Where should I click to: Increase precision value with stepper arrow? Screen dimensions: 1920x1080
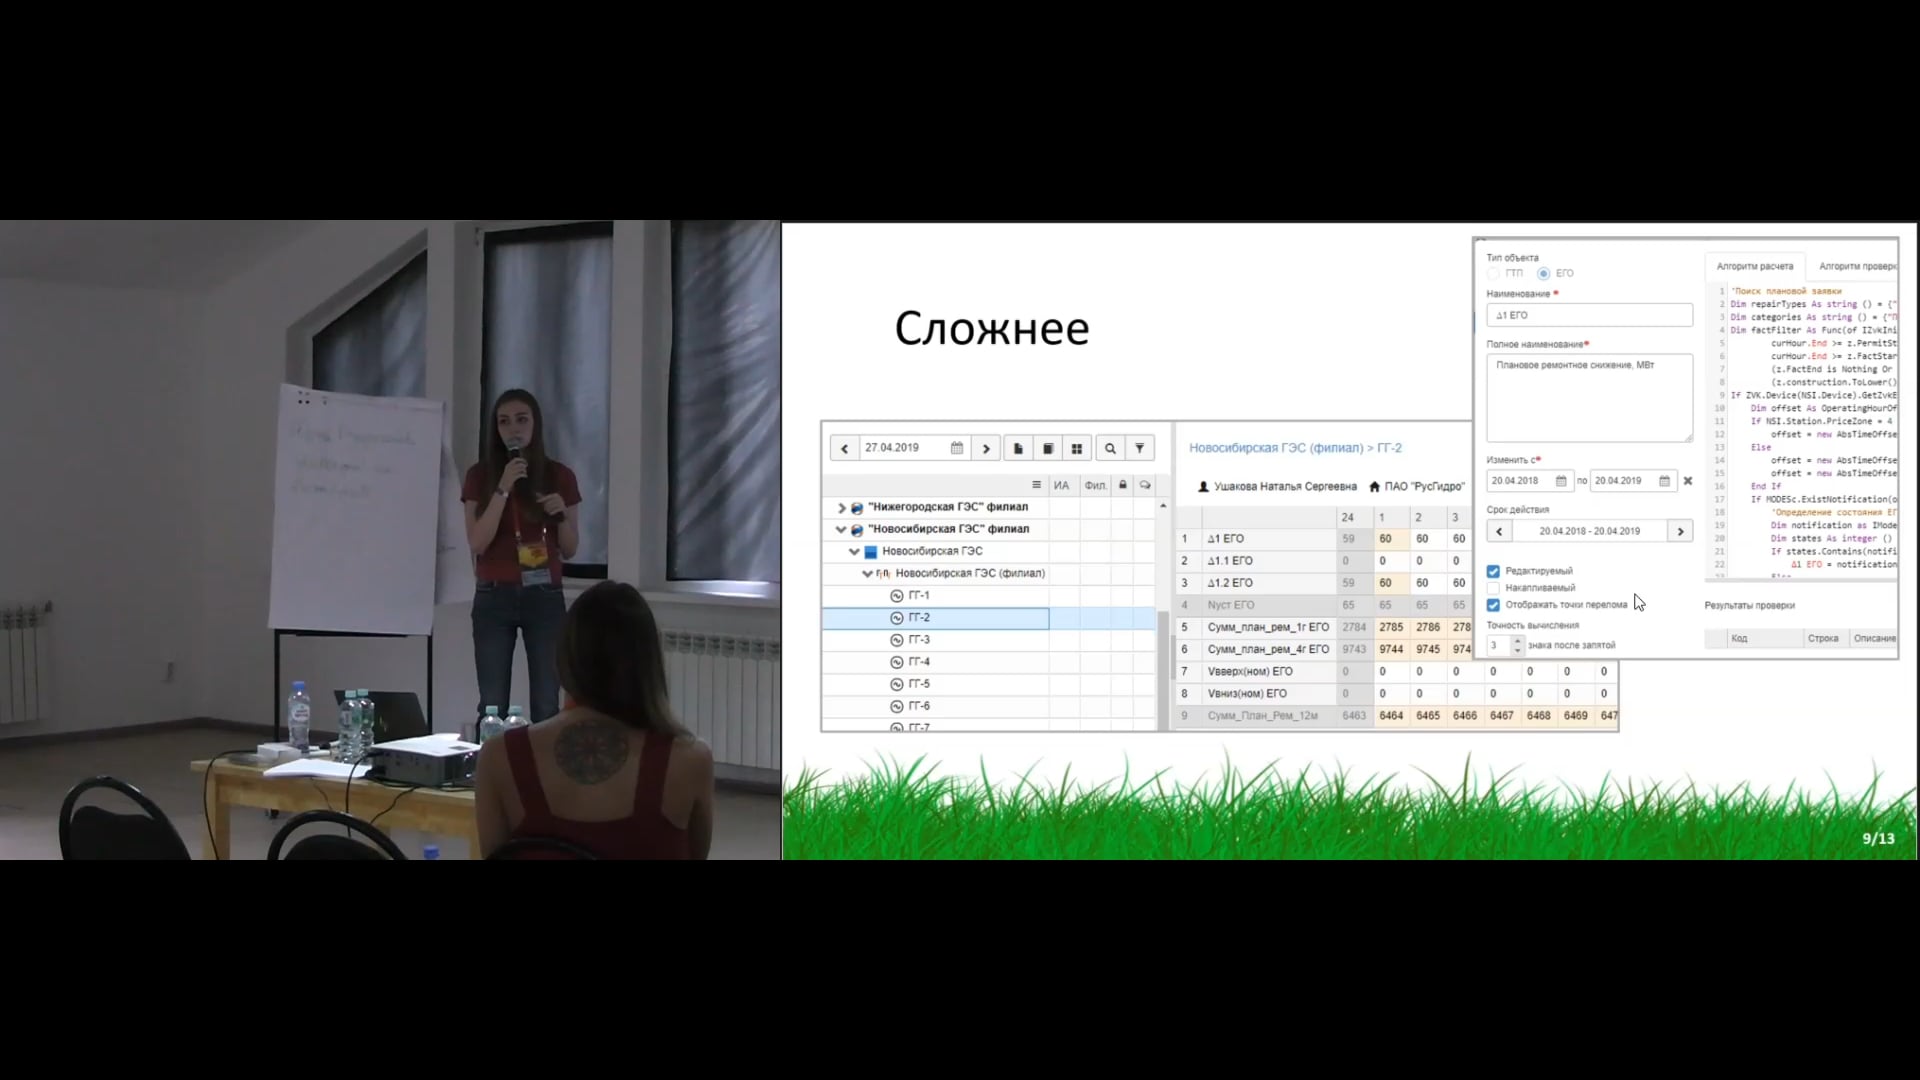[x=1518, y=640]
